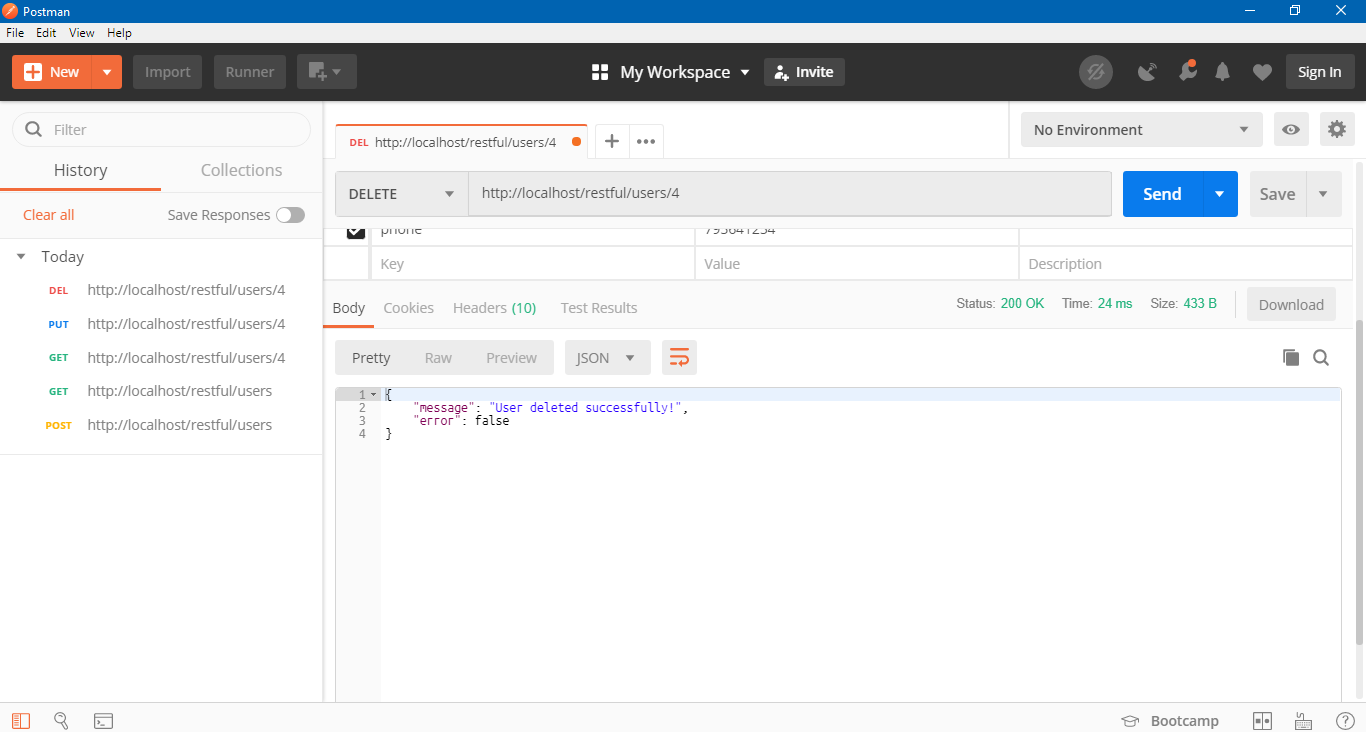The height and width of the screenshot is (732, 1366).
Task: Click Clear all in History
Action: 48,214
